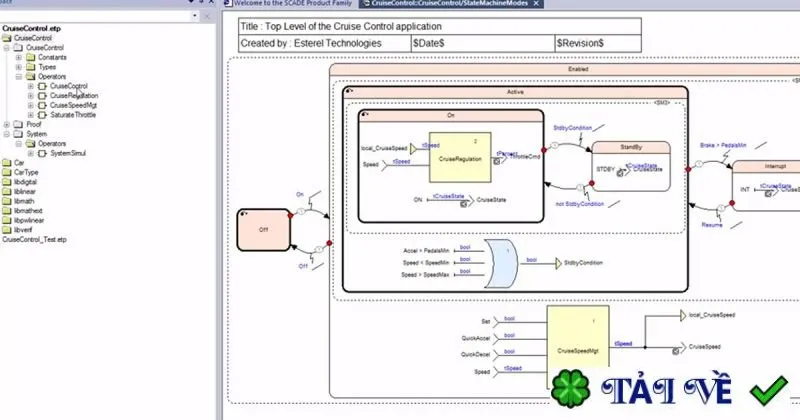The width and height of the screenshot is (800, 420).
Task: Collapse the System package
Action: click(7, 134)
